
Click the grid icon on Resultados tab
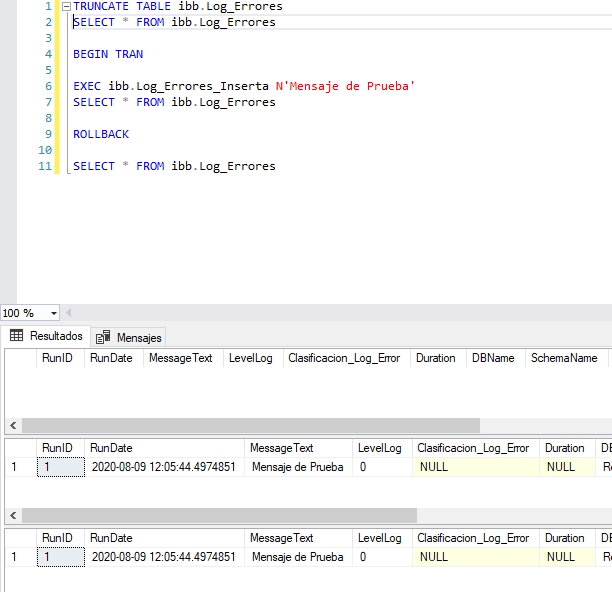(17, 336)
